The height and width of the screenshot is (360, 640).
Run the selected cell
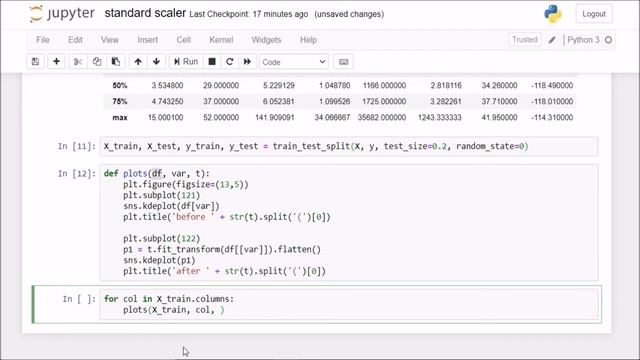click(186, 62)
